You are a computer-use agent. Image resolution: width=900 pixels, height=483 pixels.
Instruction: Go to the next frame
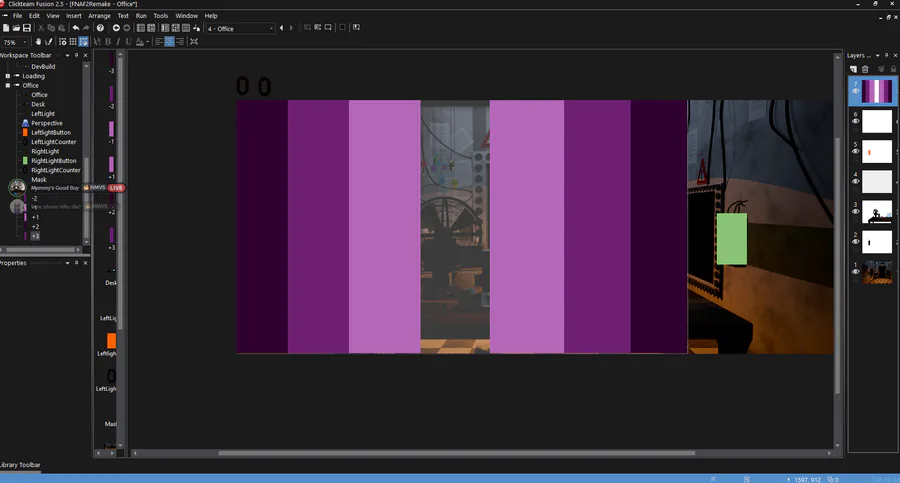291,28
